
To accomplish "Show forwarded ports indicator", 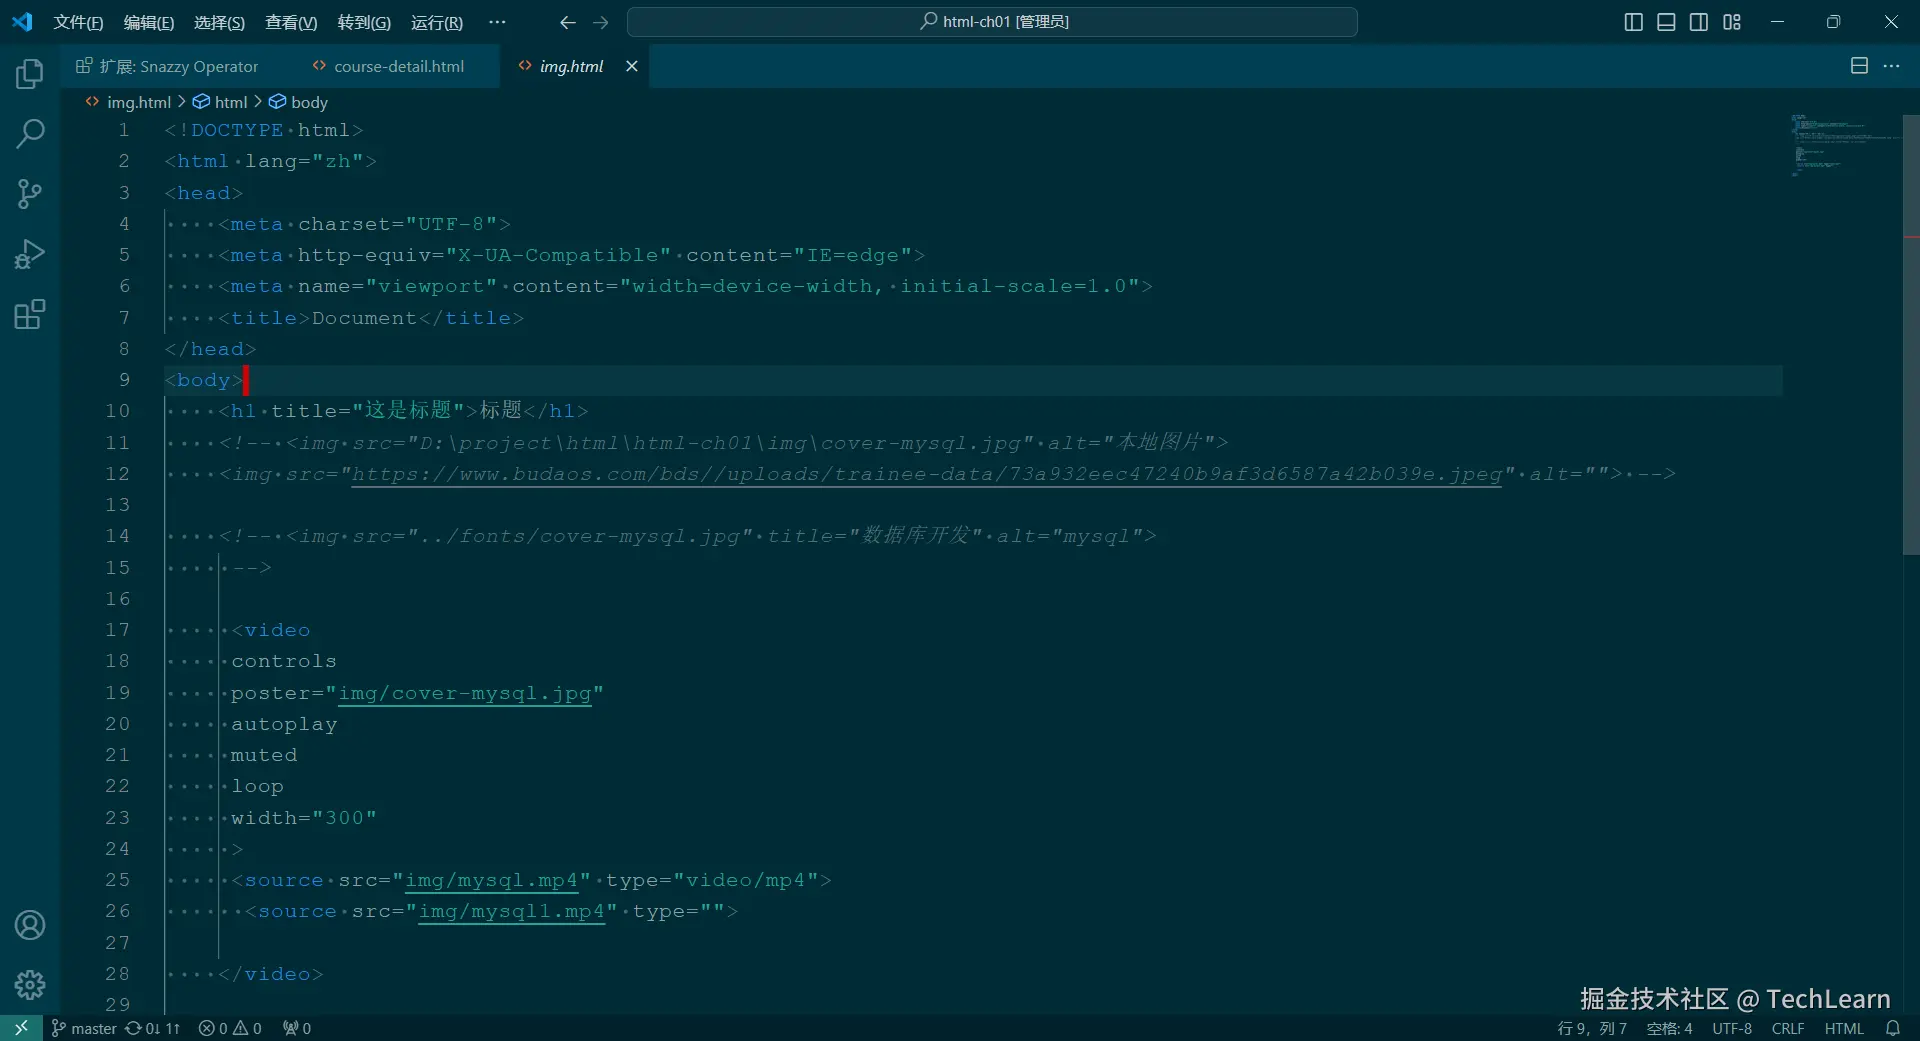I will pyautogui.click(x=297, y=1028).
